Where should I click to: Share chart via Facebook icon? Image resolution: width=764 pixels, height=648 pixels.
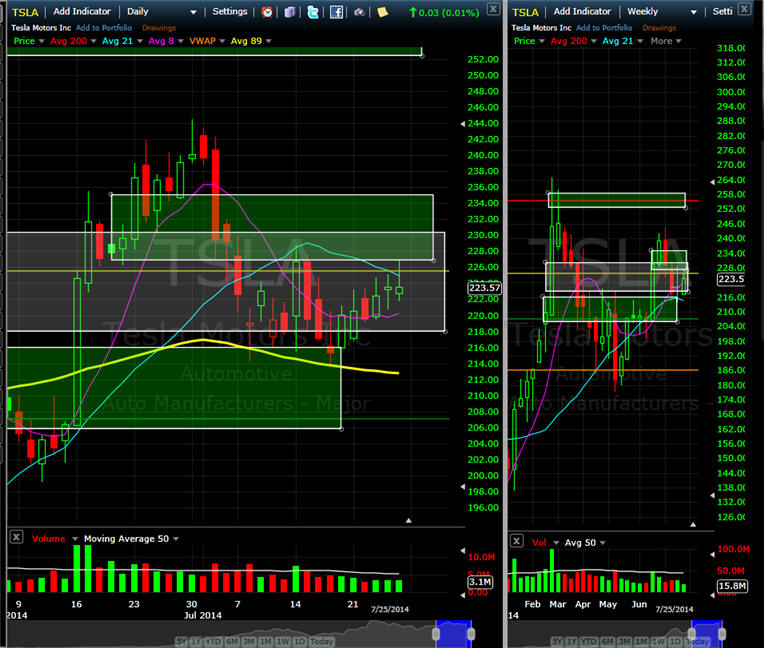pyautogui.click(x=336, y=12)
